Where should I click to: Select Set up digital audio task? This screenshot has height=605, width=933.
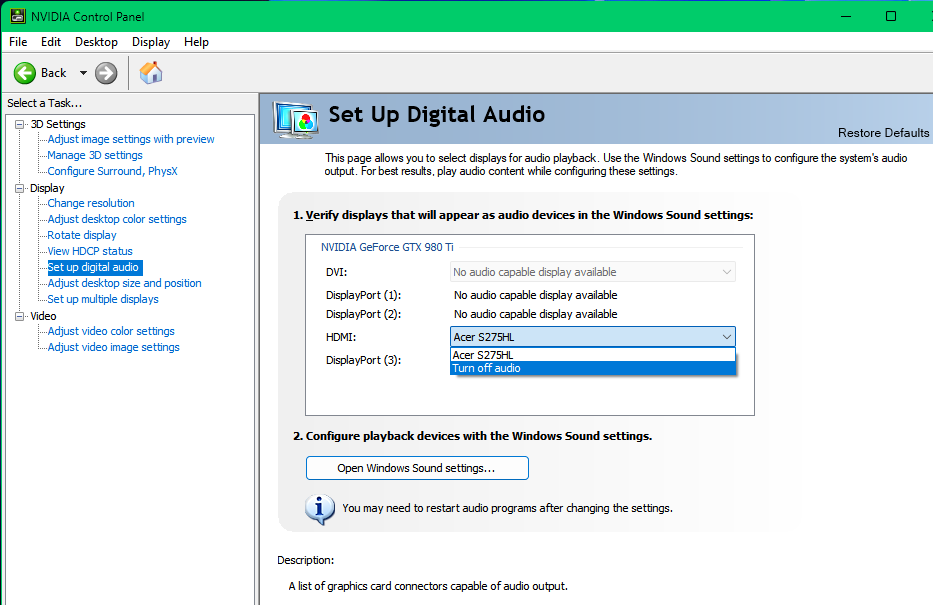coord(93,268)
